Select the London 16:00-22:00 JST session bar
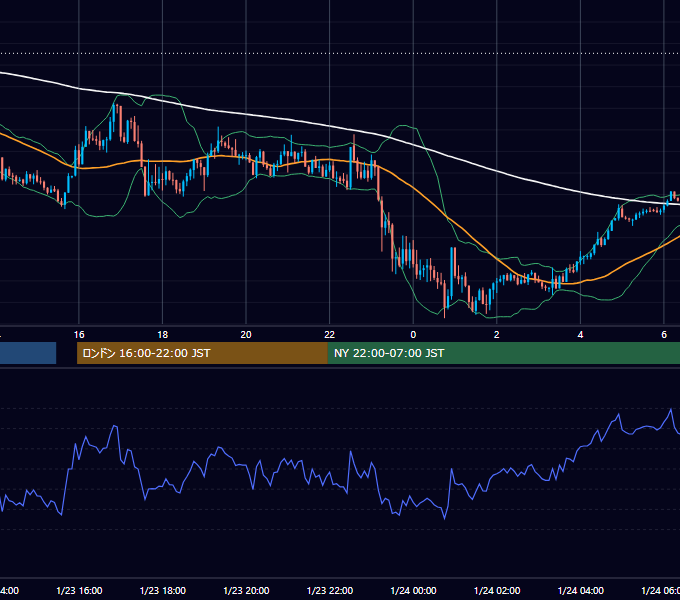Image resolution: width=680 pixels, height=600 pixels. [202, 353]
